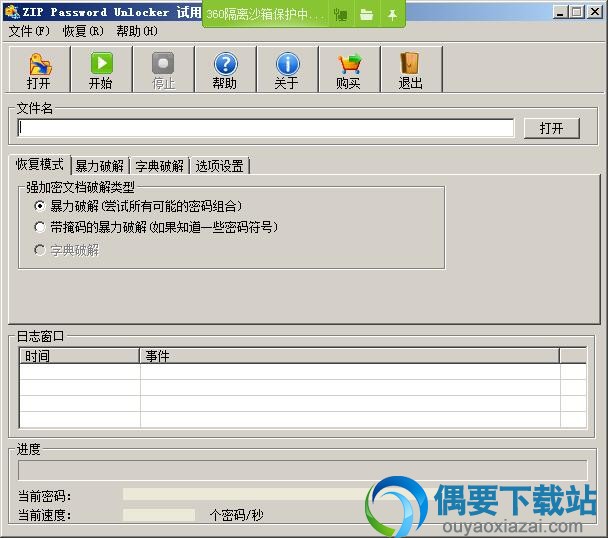Click the 事件 column header in log

[349, 356]
